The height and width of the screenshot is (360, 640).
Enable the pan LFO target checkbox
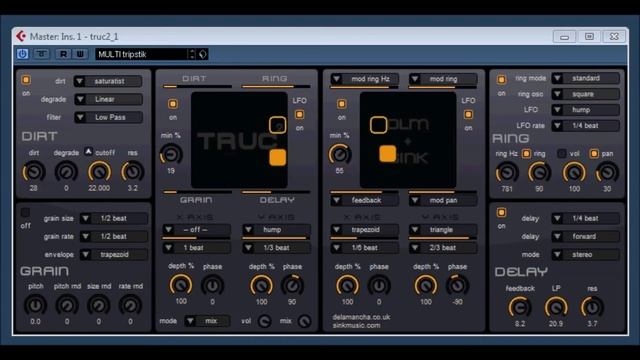[x=594, y=153]
